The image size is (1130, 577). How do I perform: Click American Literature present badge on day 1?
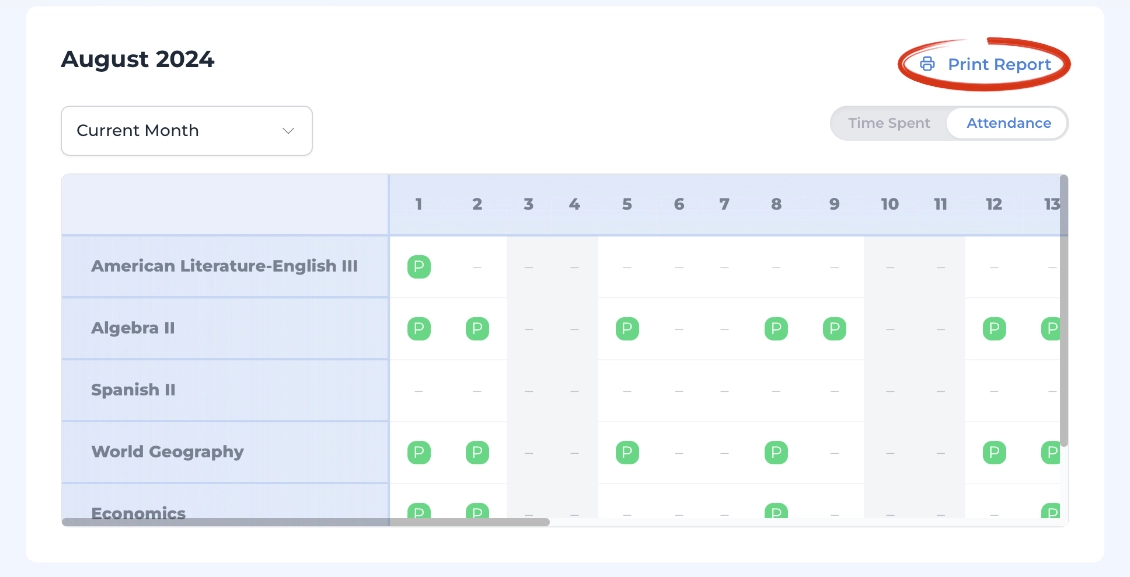coord(419,267)
